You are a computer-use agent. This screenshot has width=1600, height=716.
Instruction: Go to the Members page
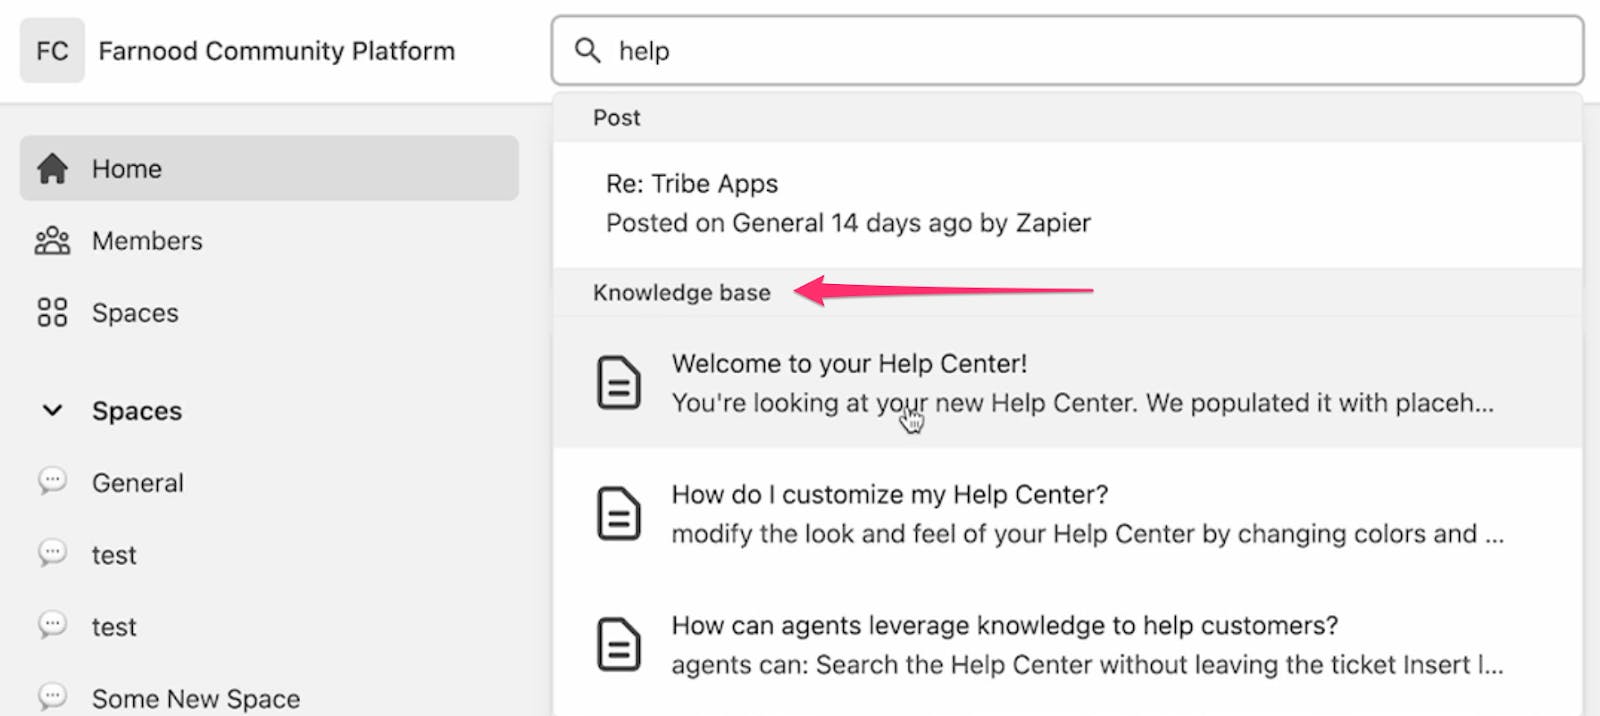tap(147, 241)
